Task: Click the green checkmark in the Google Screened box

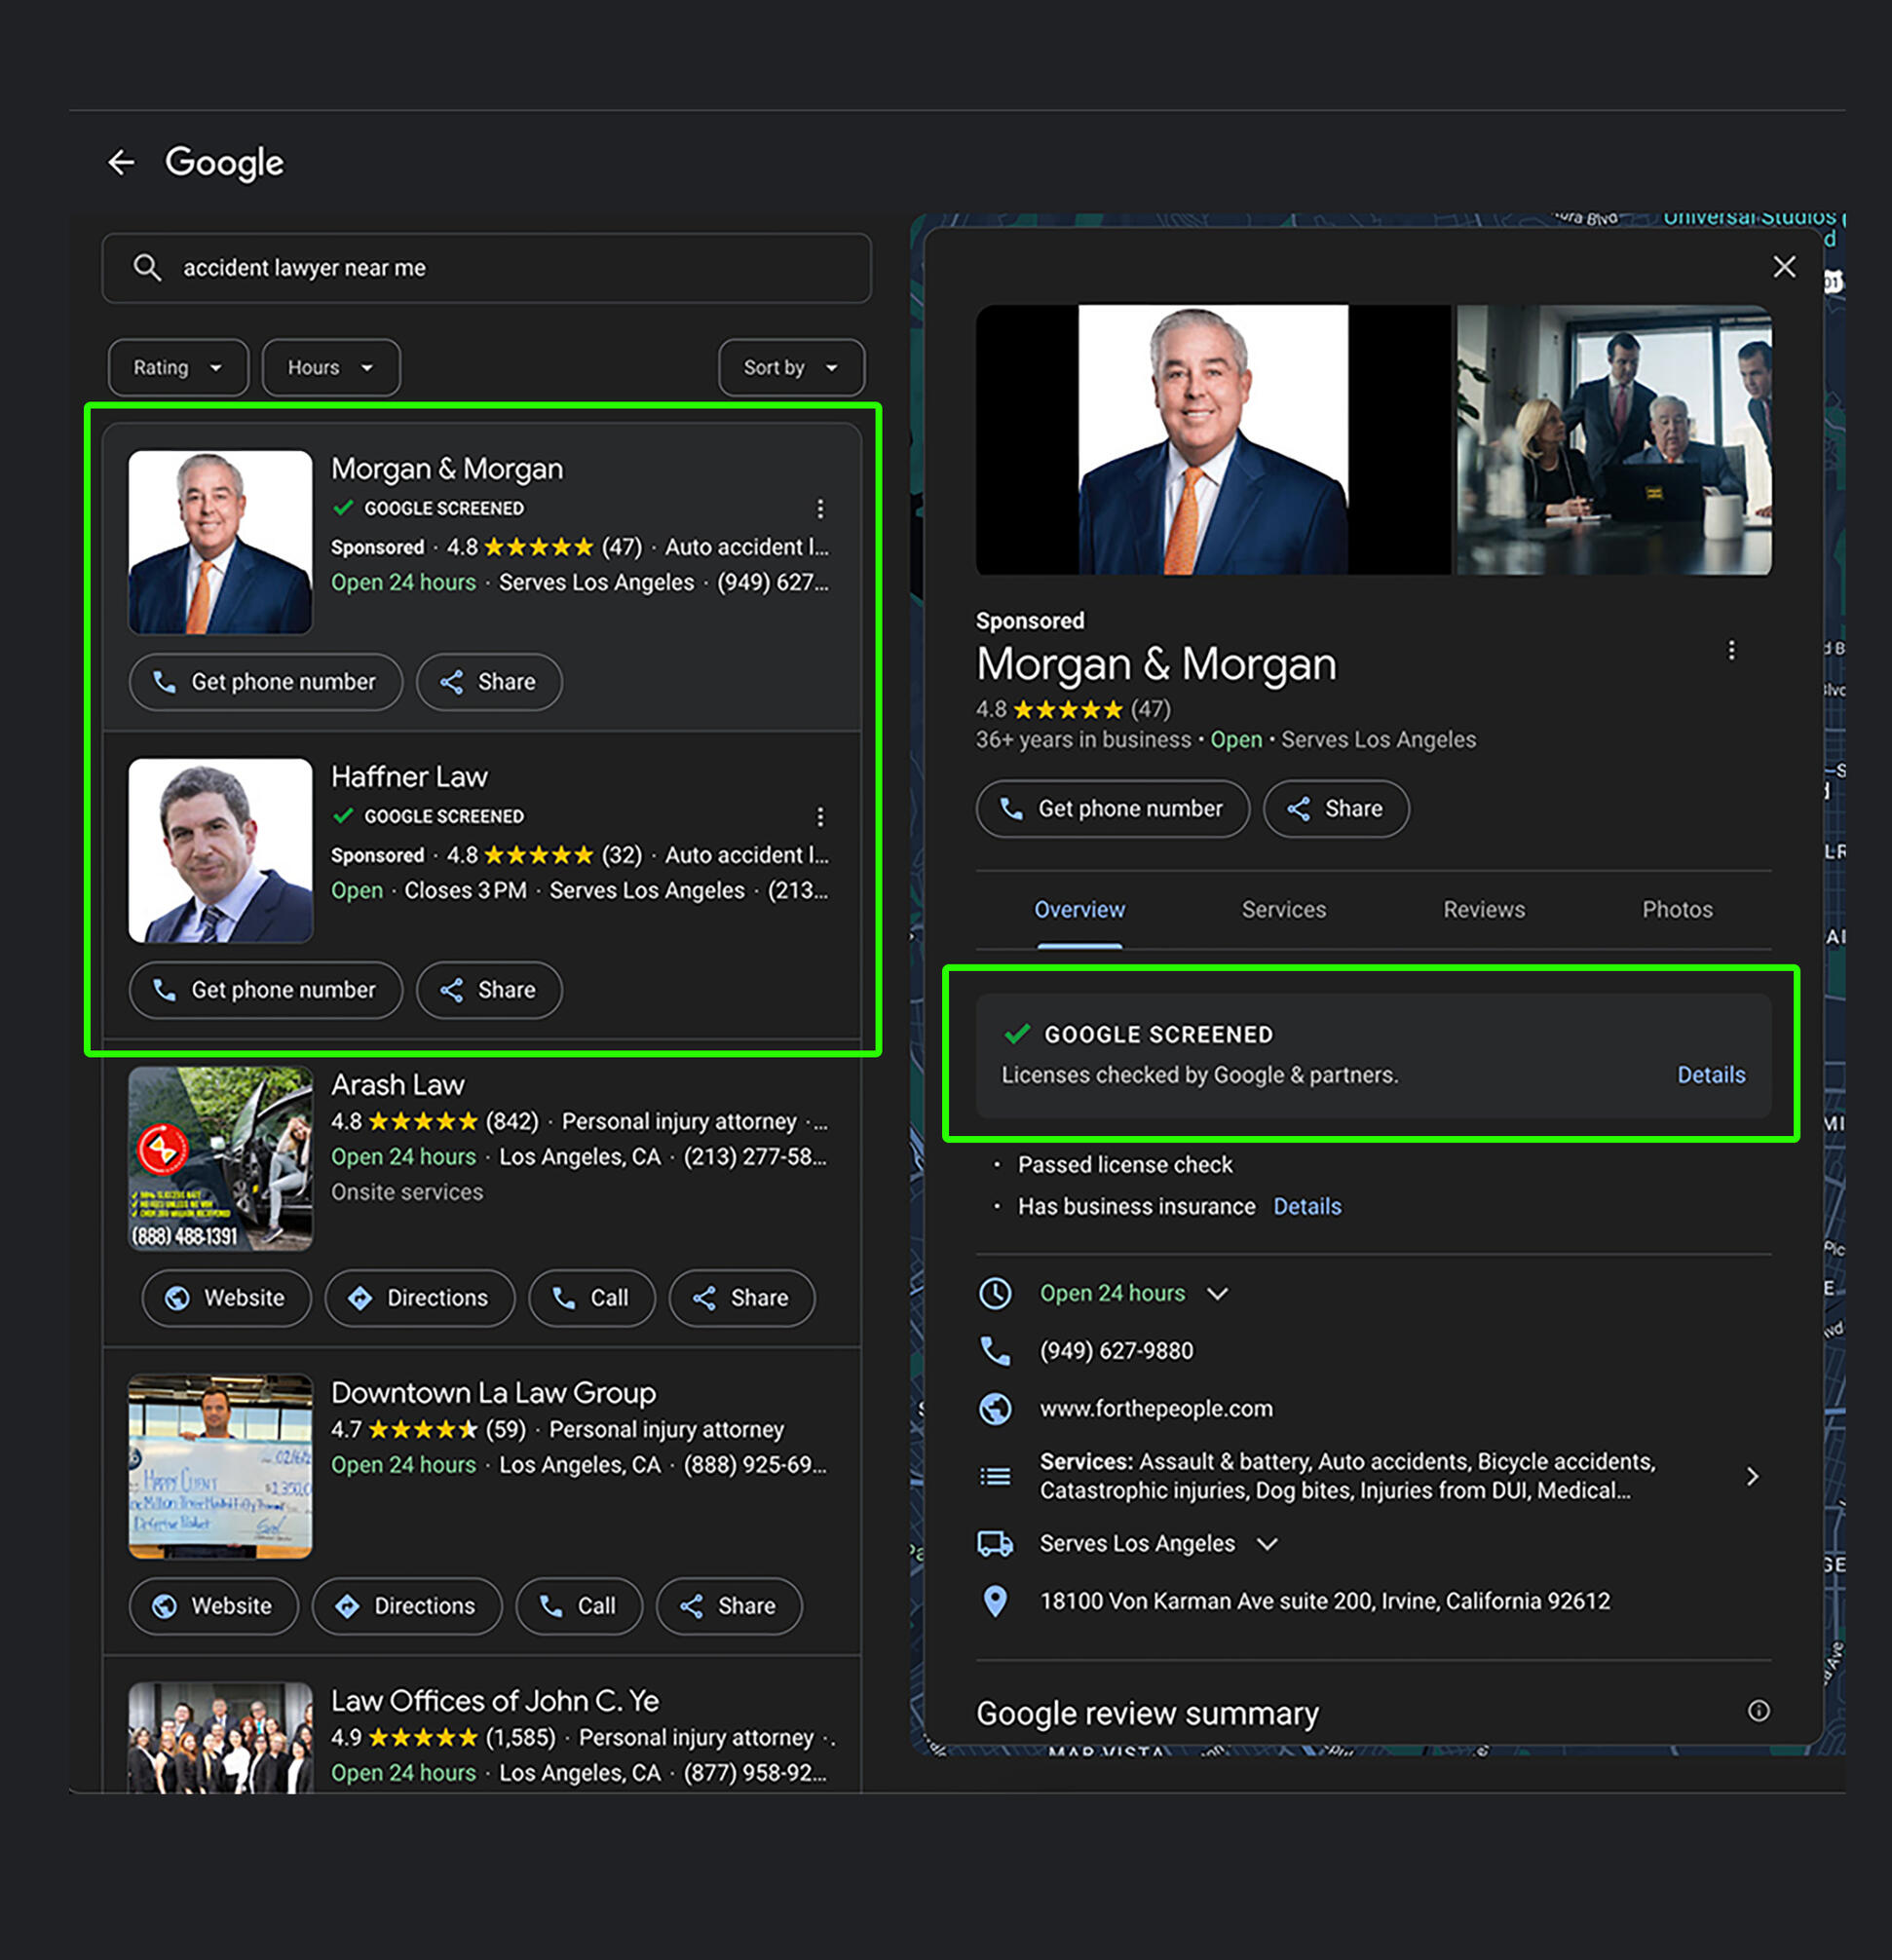Action: click(1017, 1033)
